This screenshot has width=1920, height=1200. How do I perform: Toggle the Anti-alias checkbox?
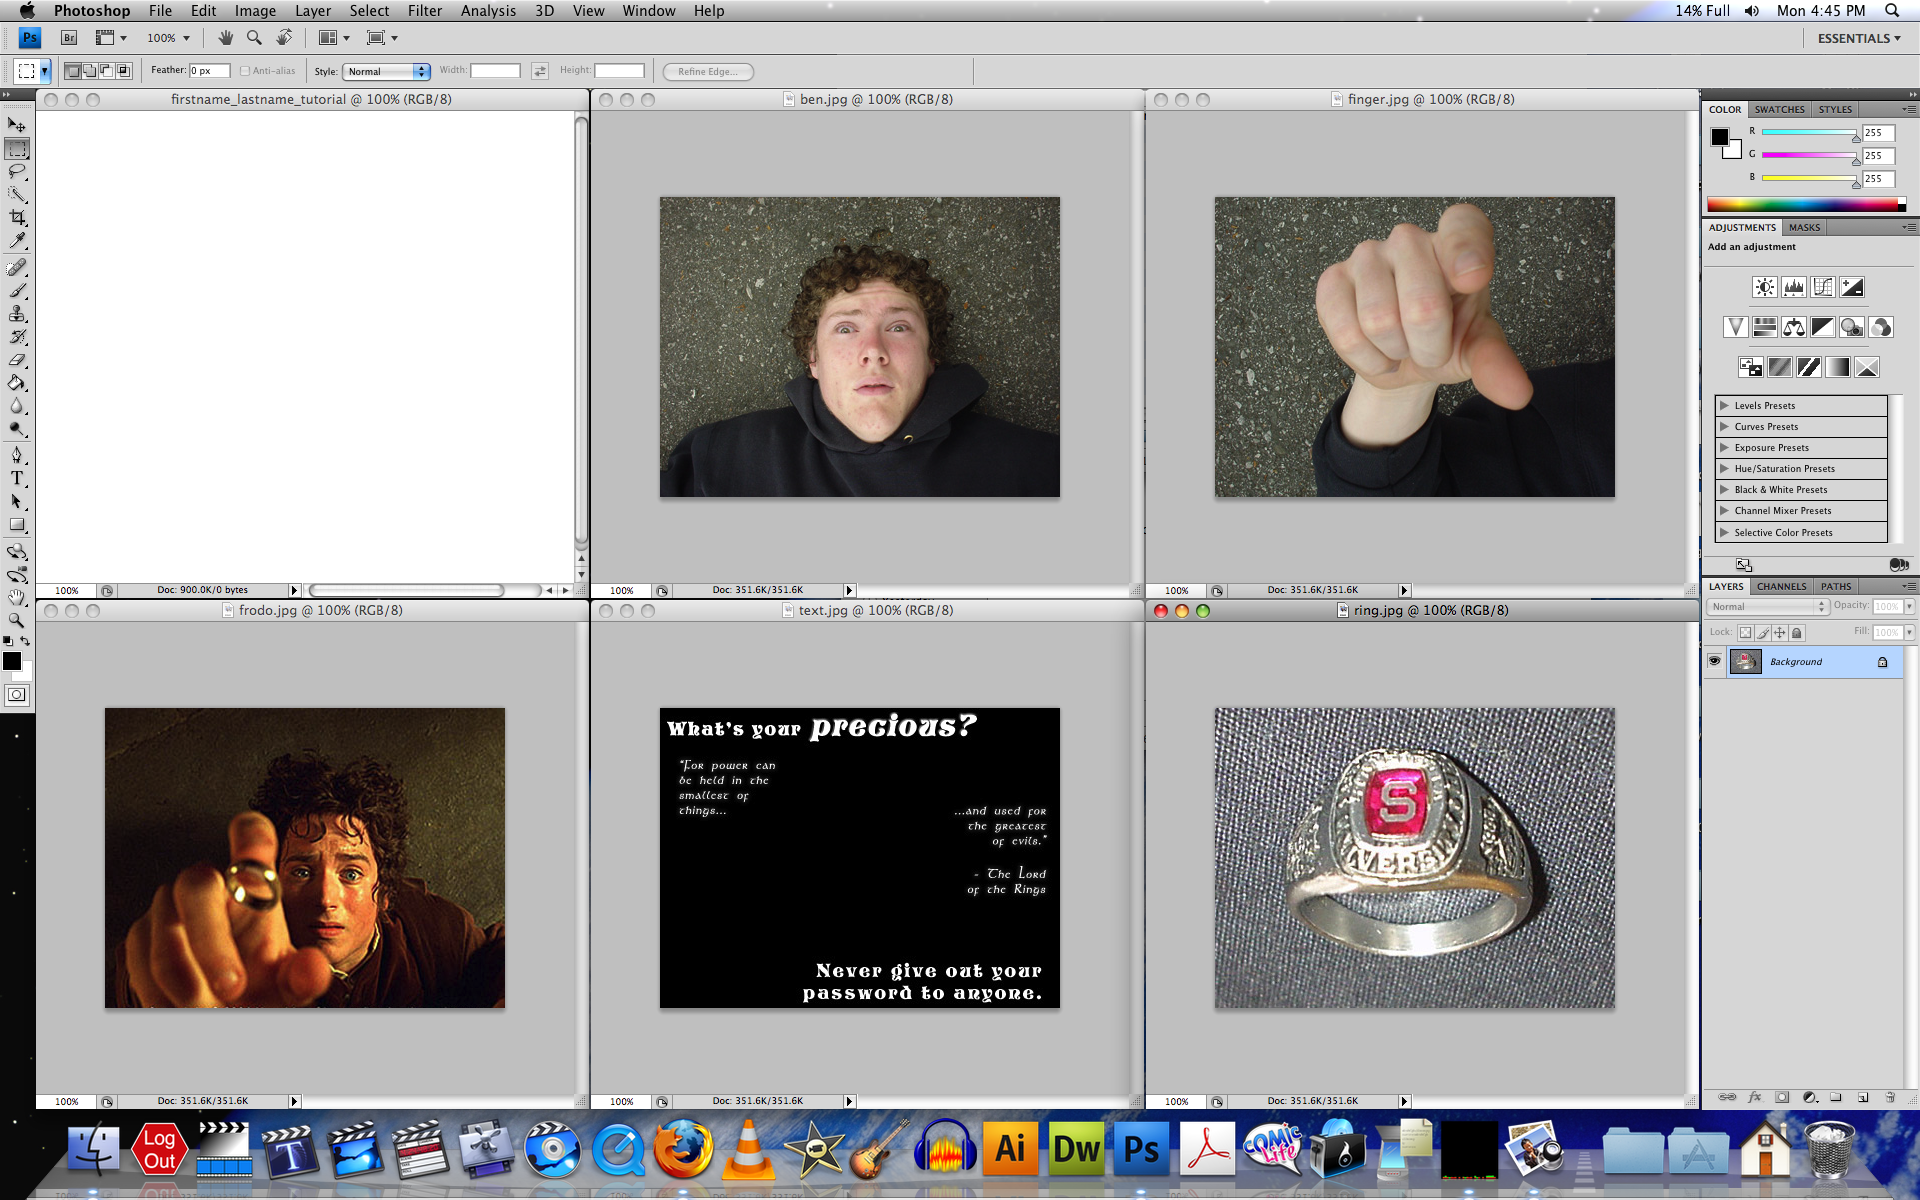point(245,71)
